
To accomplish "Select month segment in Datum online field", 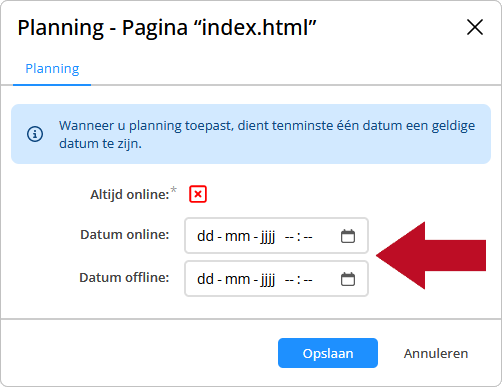I will (x=237, y=236).
